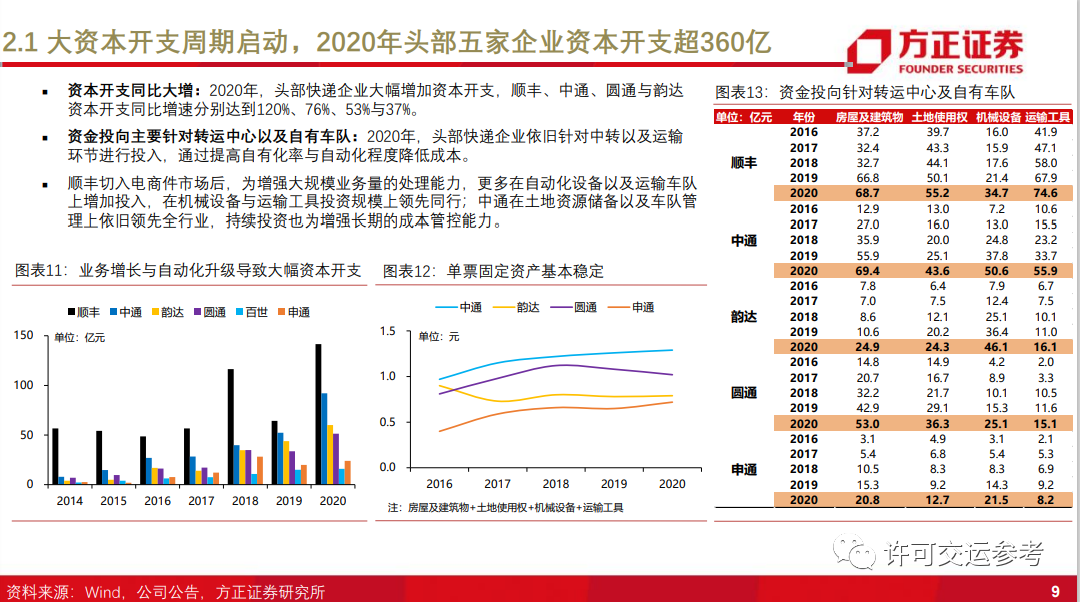Click the 1.5 y-axis label in chart 12
This screenshot has width=1080, height=602.
click(388, 331)
